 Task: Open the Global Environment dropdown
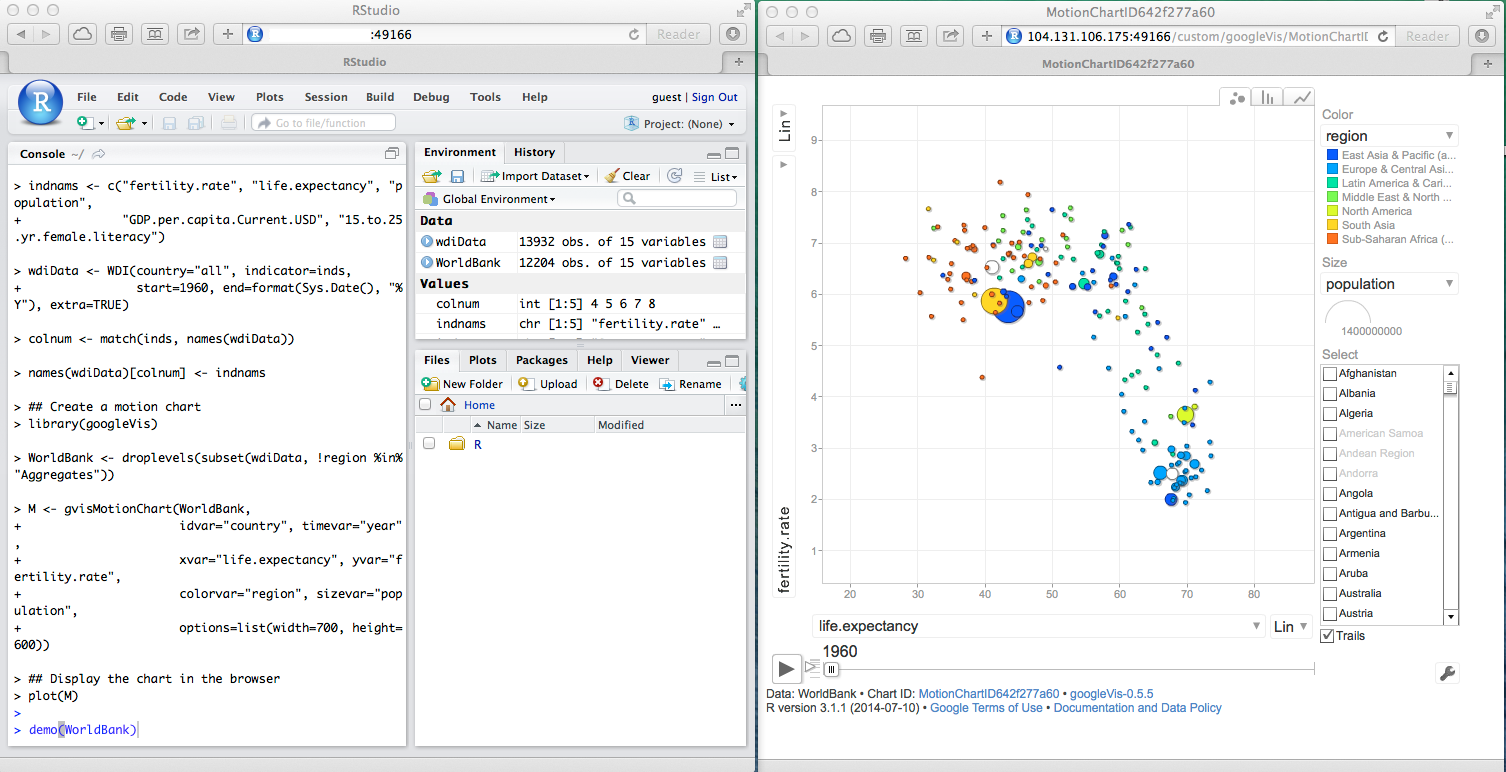pos(490,199)
